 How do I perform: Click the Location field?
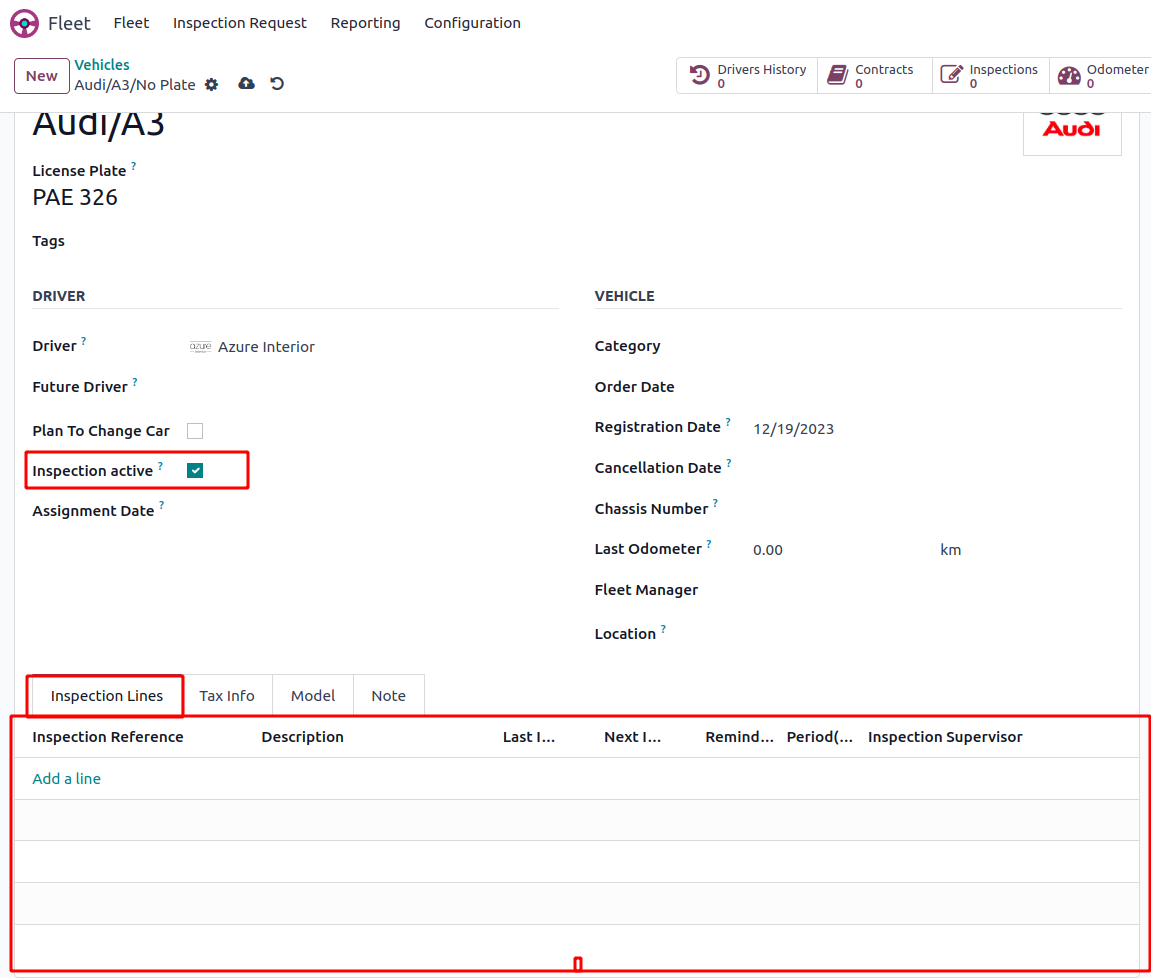(937, 634)
